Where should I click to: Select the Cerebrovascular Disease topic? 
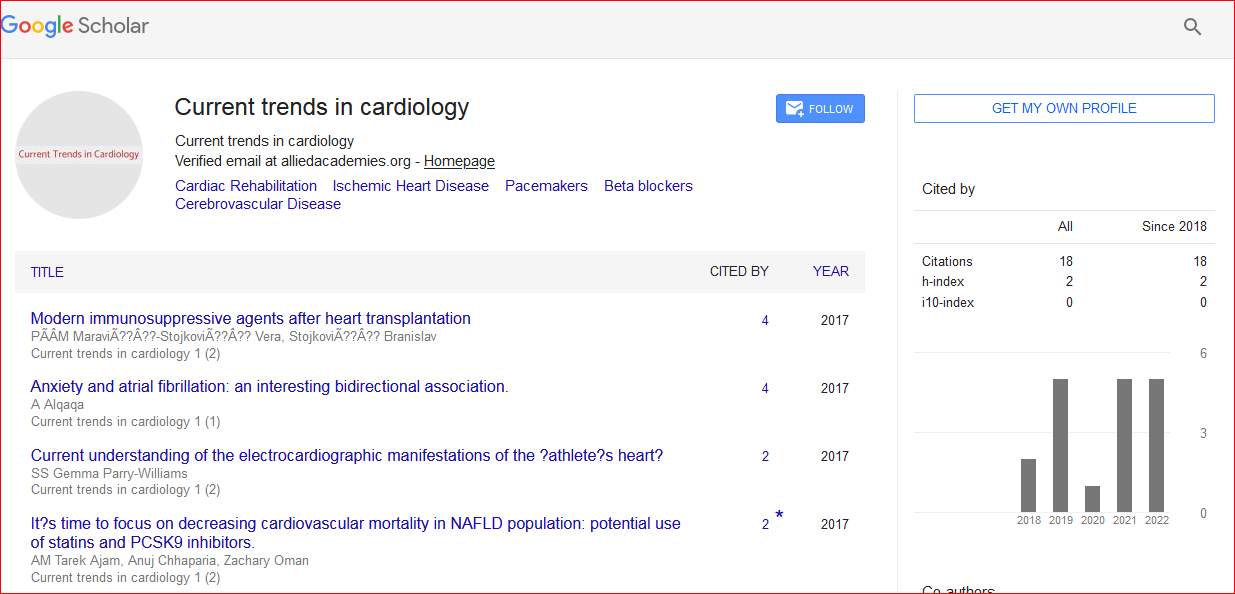258,204
